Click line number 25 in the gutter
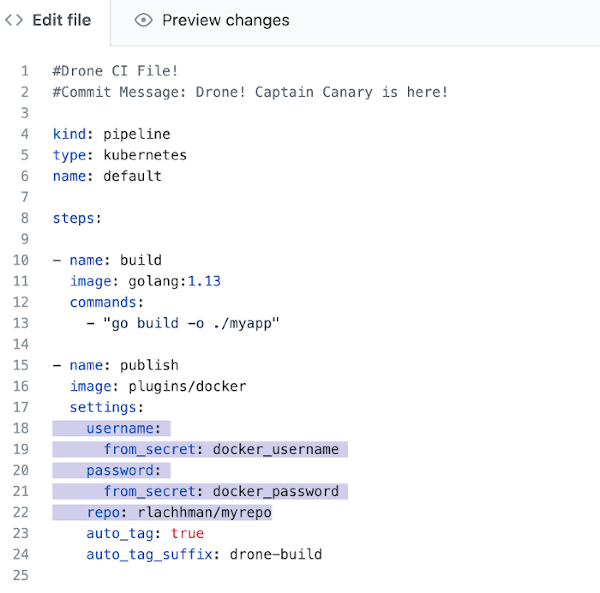Screen dimensions: 600x593 [x=21, y=575]
